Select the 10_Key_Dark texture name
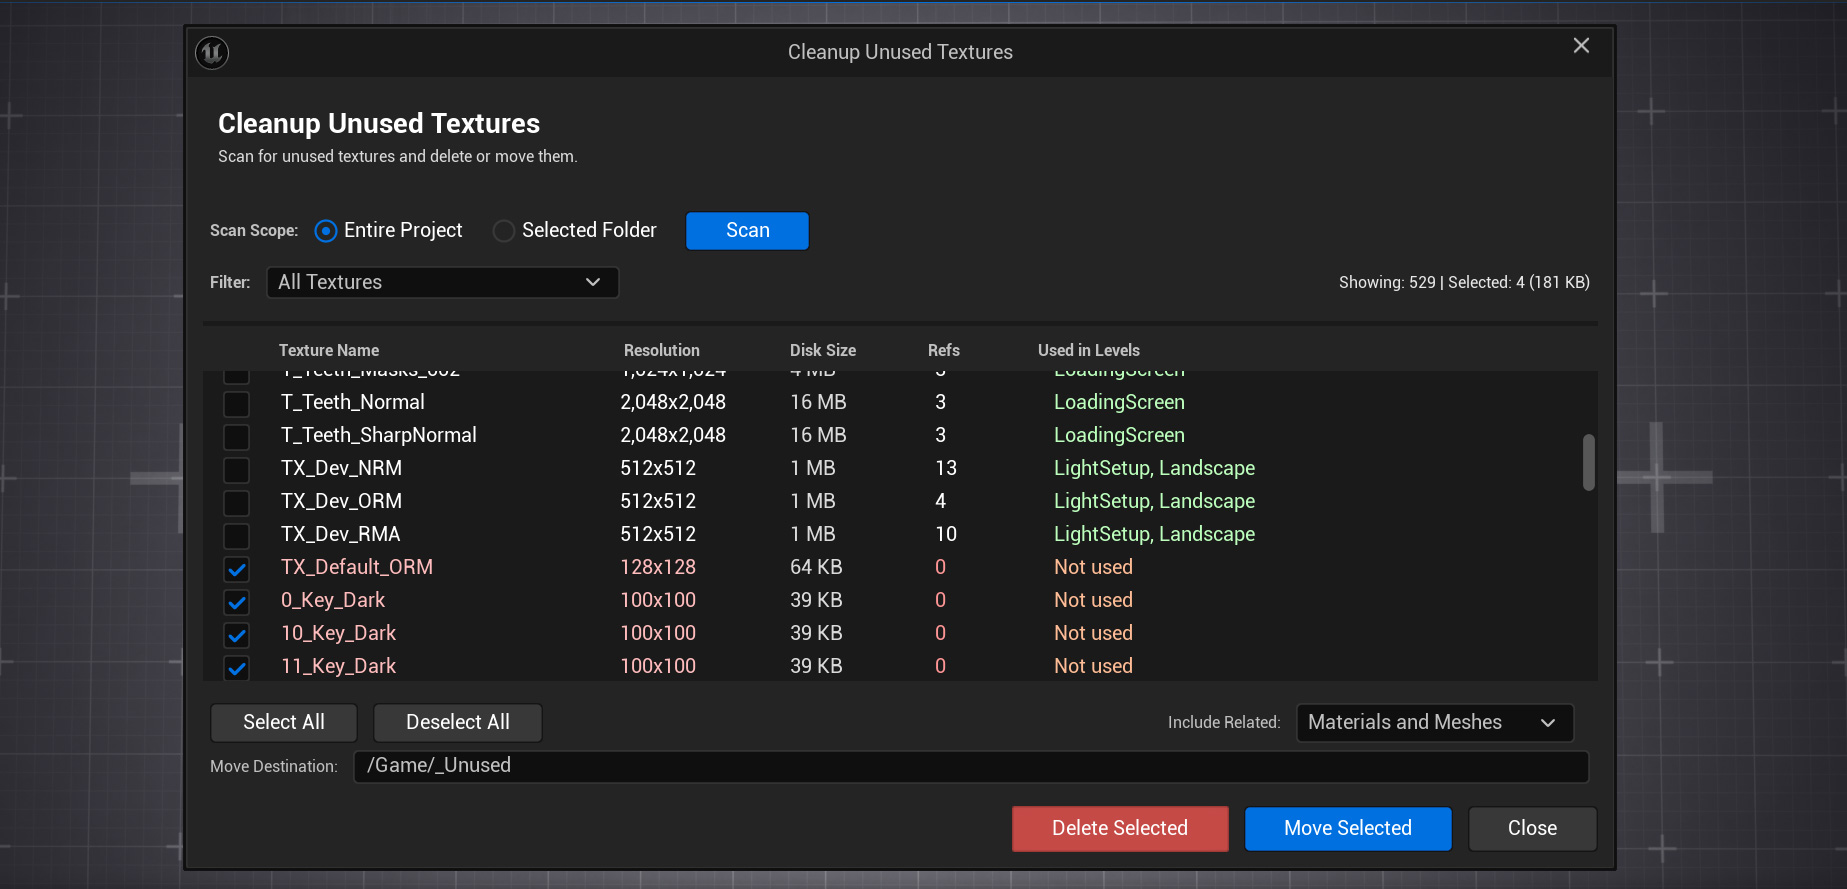 click(x=339, y=633)
